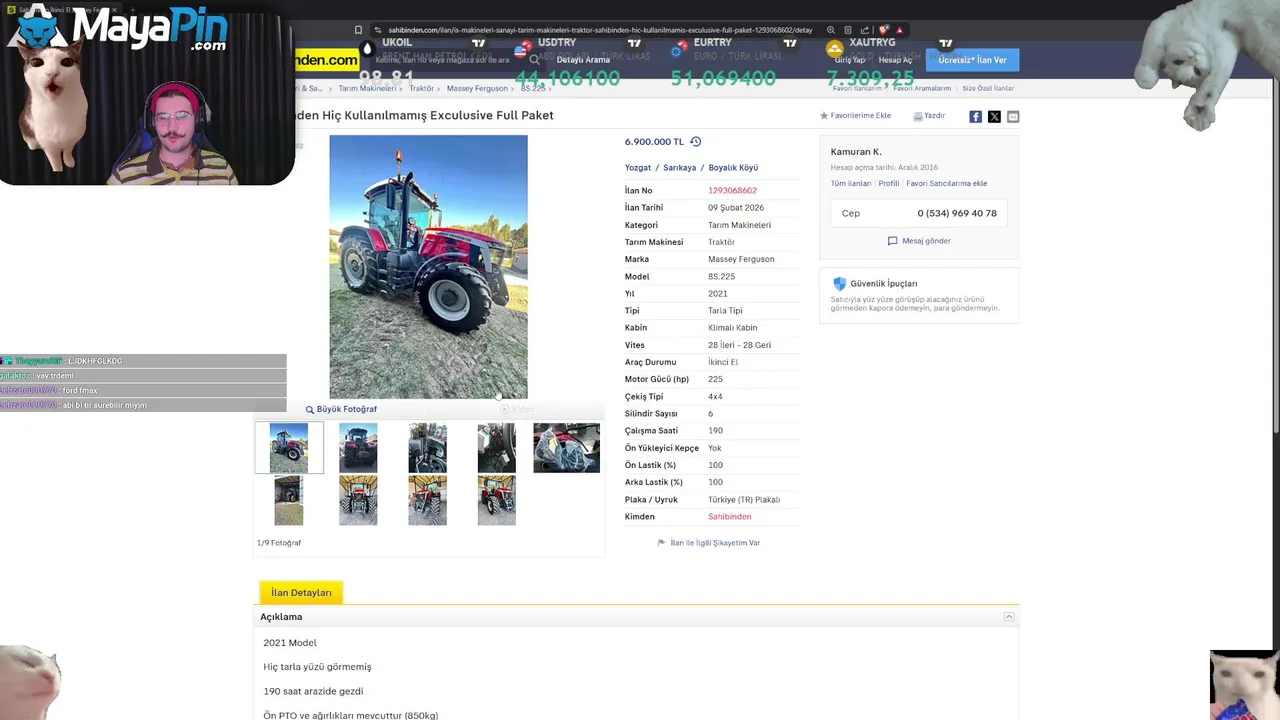Click the Sarıkaya location link
Image resolution: width=1280 pixels, height=720 pixels.
click(679, 168)
